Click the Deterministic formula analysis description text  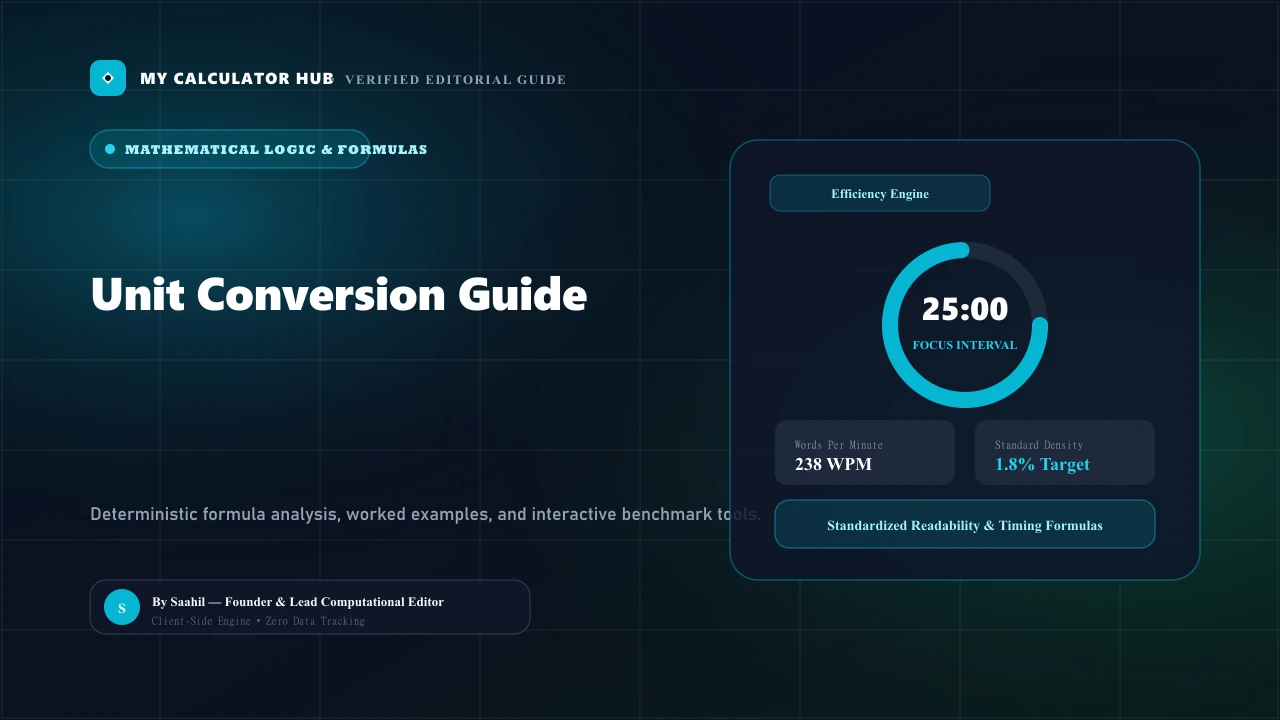click(426, 514)
